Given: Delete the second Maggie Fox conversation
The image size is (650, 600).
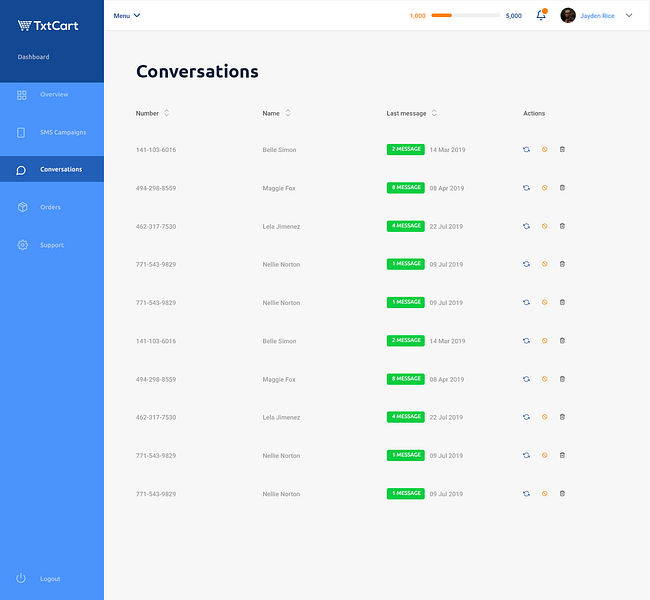Looking at the screenshot, I should [x=562, y=379].
